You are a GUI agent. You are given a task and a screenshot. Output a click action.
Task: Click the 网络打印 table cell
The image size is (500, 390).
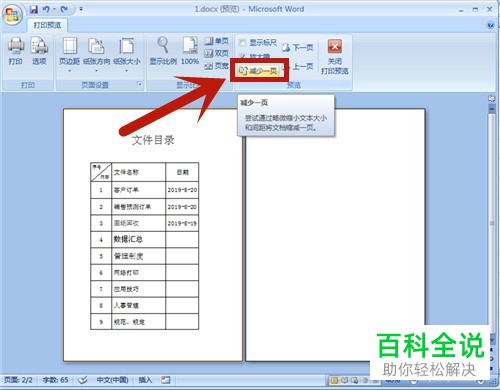(138, 273)
